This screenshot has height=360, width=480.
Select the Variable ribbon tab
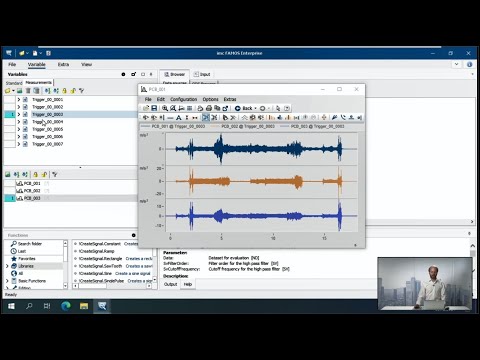pos(37,64)
